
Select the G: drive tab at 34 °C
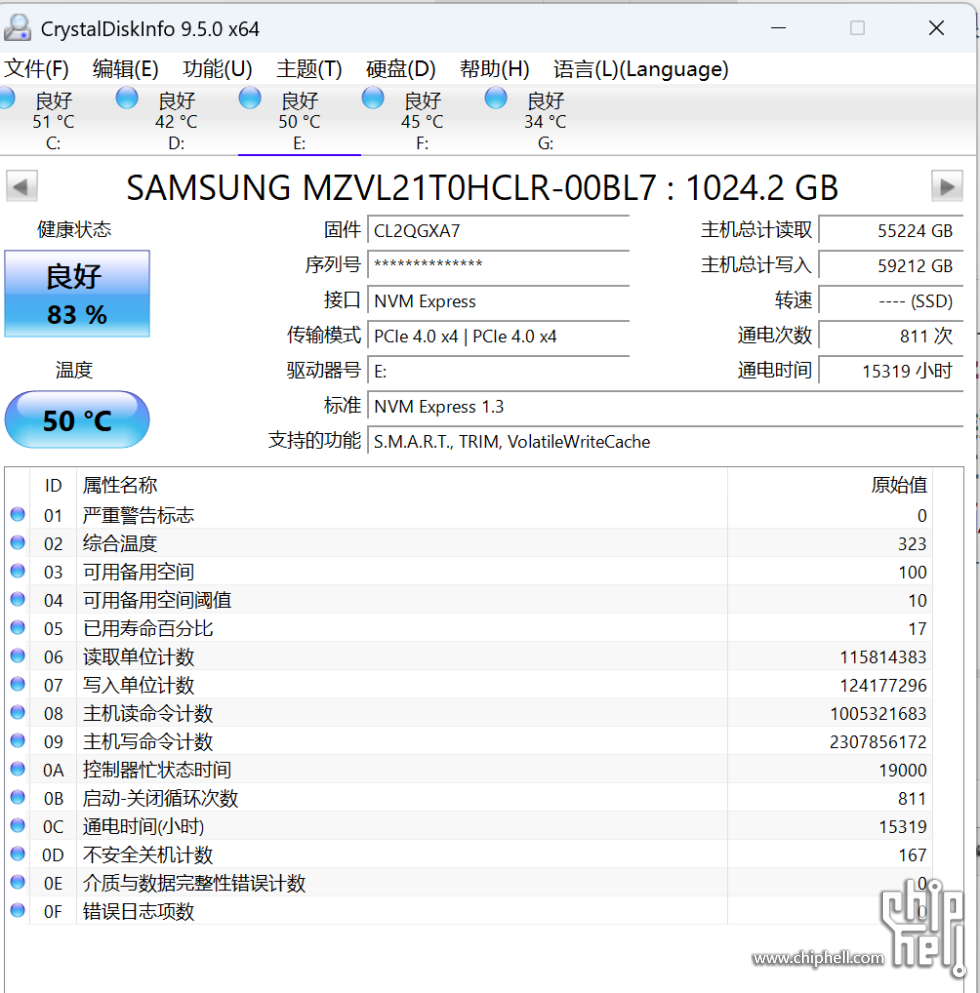pos(545,120)
